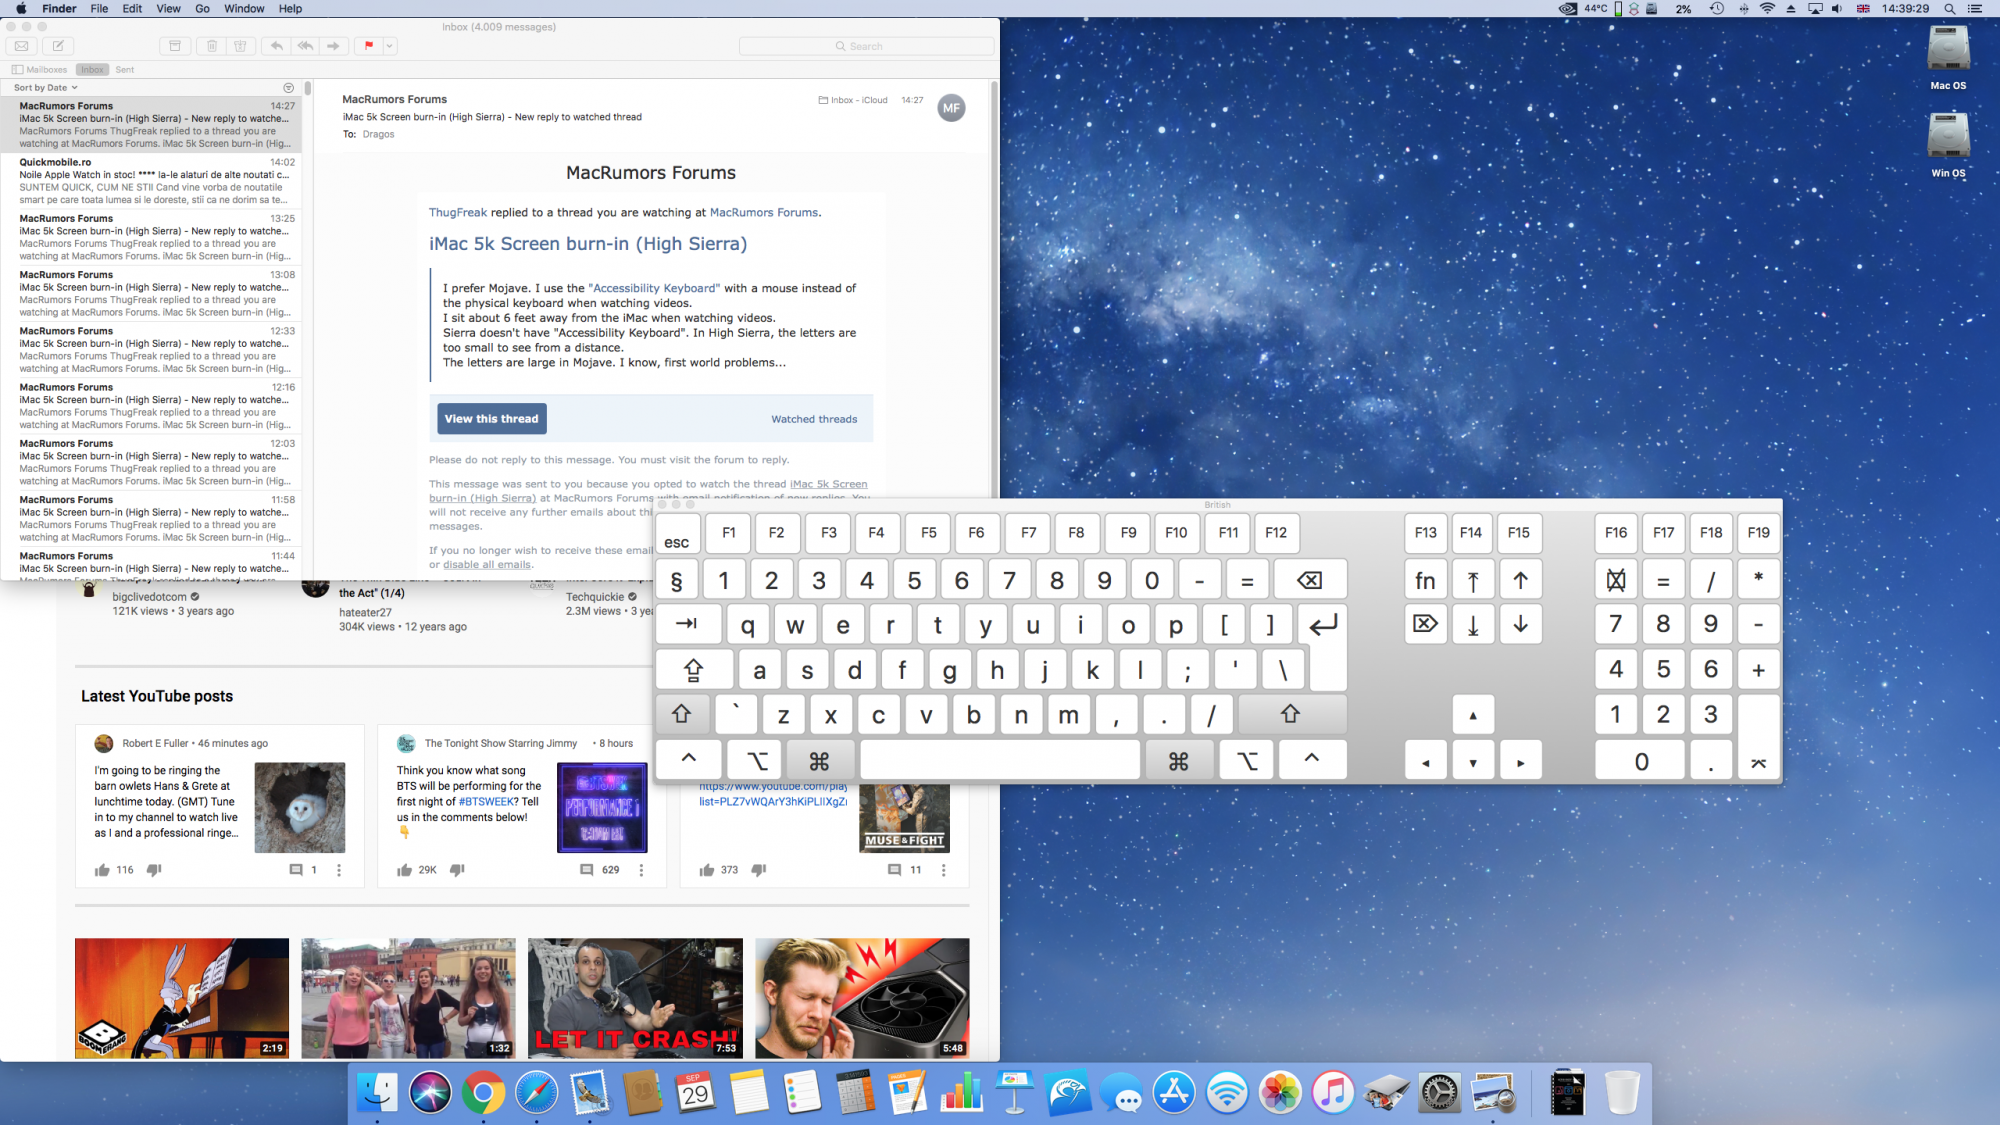Click the View this thread button
2000x1125 pixels.
pos(492,419)
